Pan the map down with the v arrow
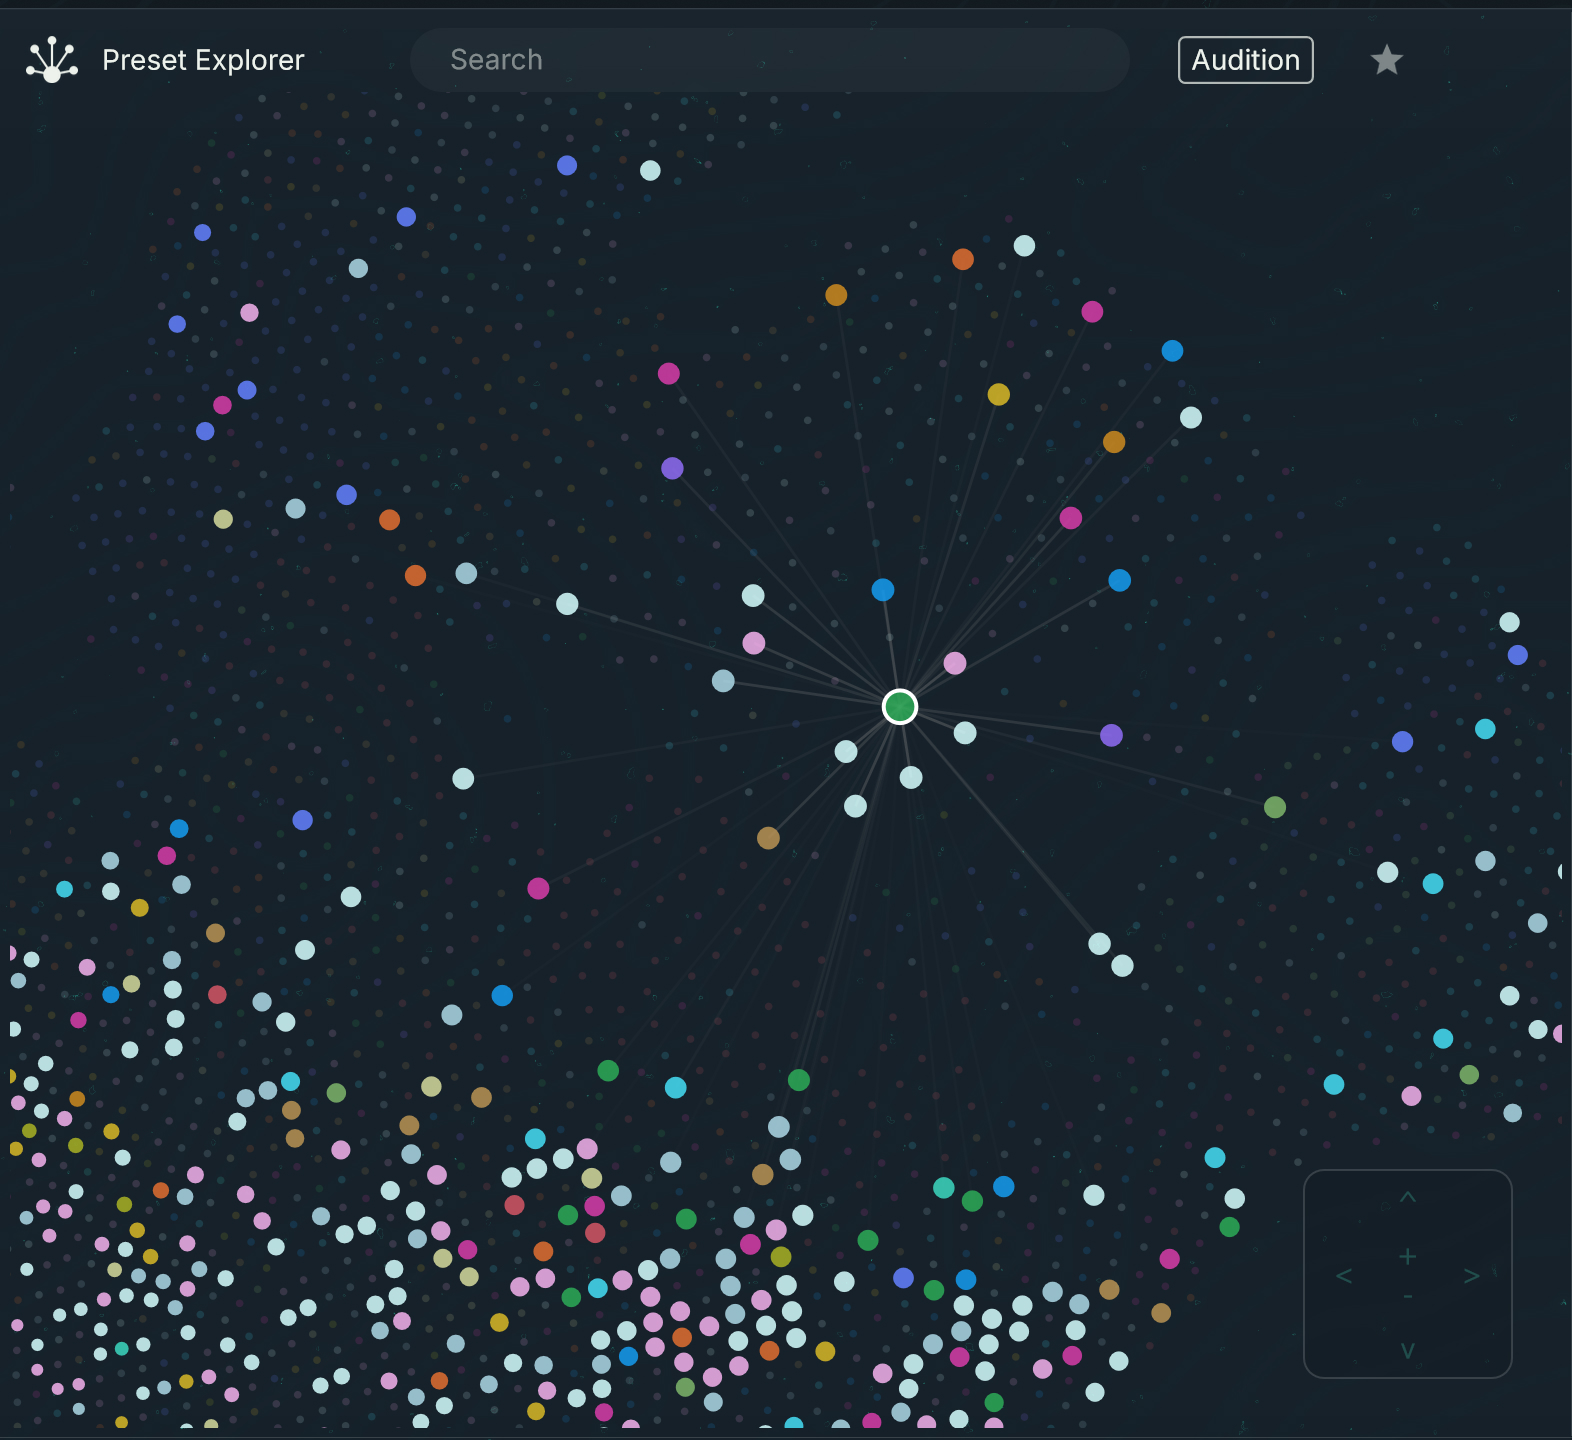The height and width of the screenshot is (1440, 1572). coord(1407,1351)
